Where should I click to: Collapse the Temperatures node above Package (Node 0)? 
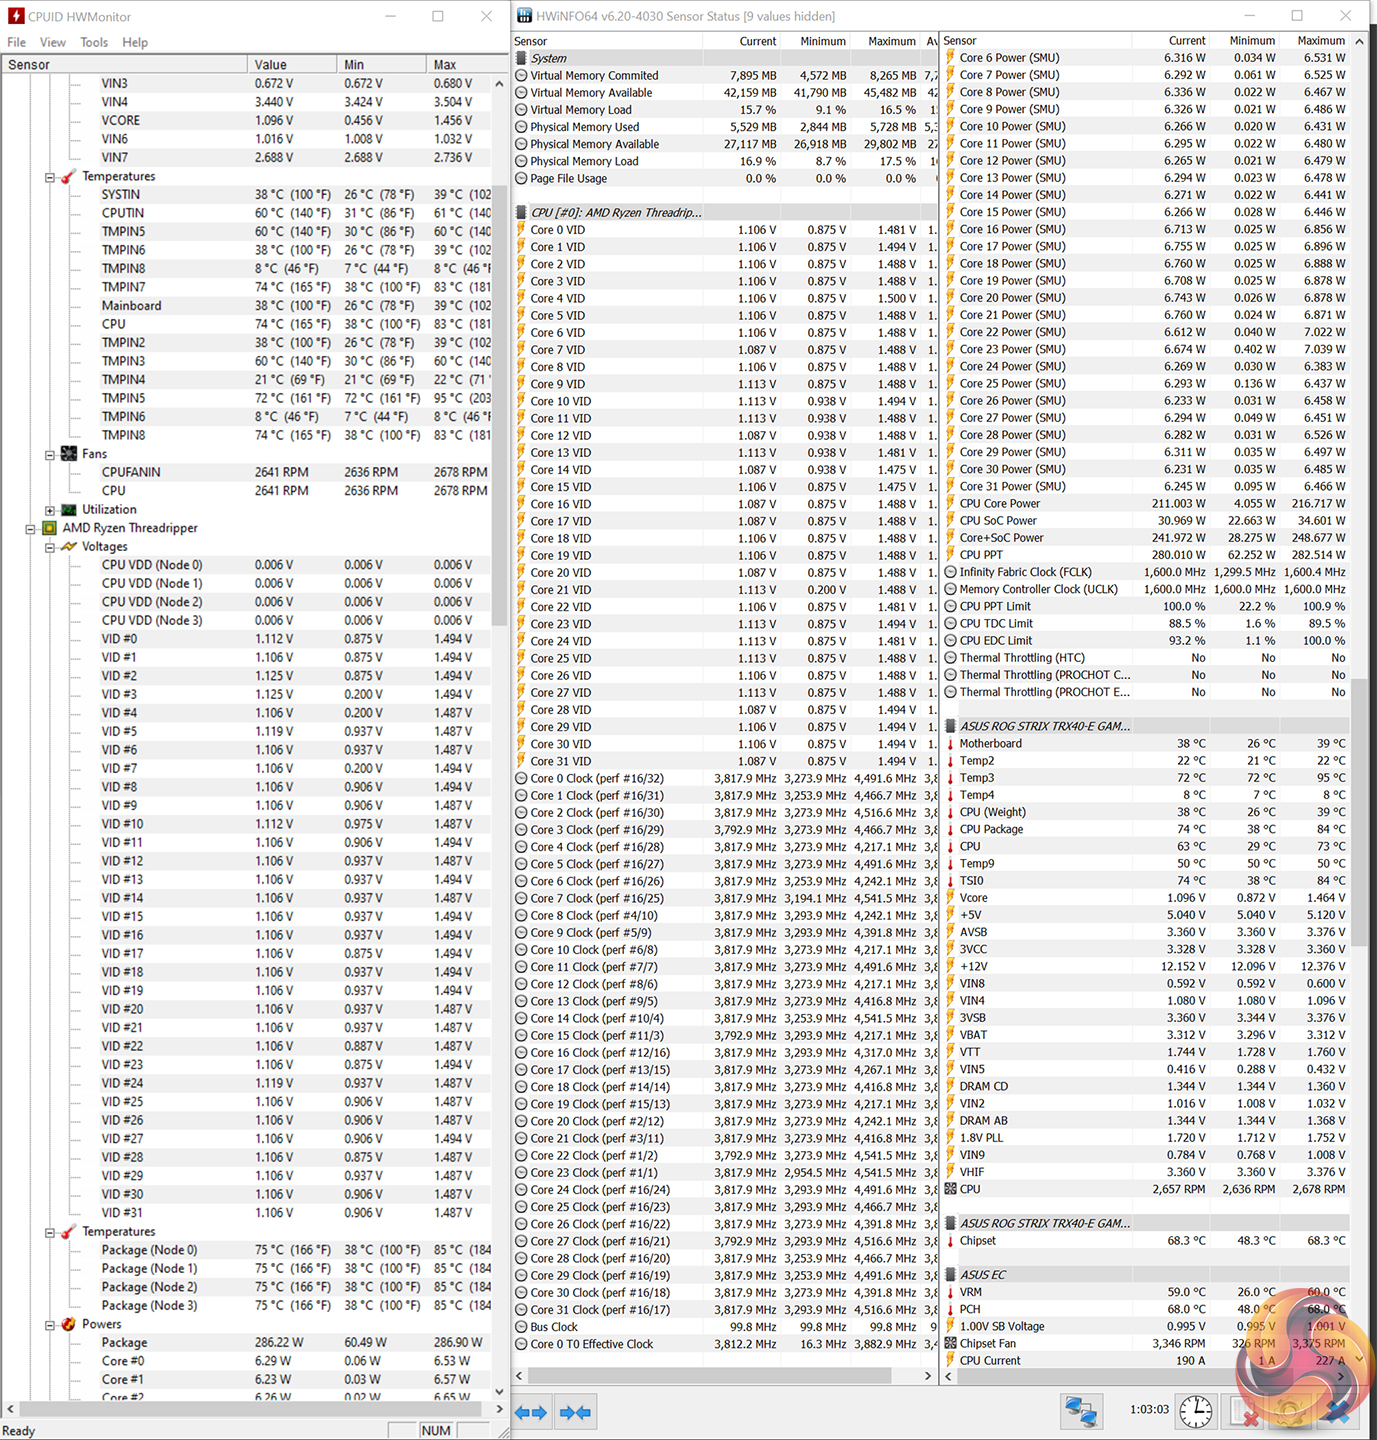49,1232
